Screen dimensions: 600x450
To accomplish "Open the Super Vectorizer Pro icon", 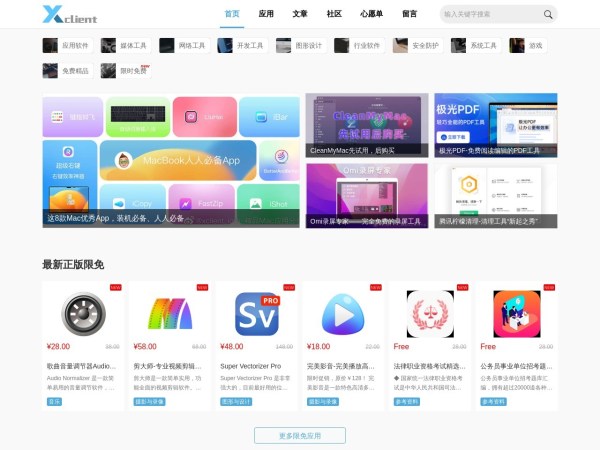I will 256,315.
